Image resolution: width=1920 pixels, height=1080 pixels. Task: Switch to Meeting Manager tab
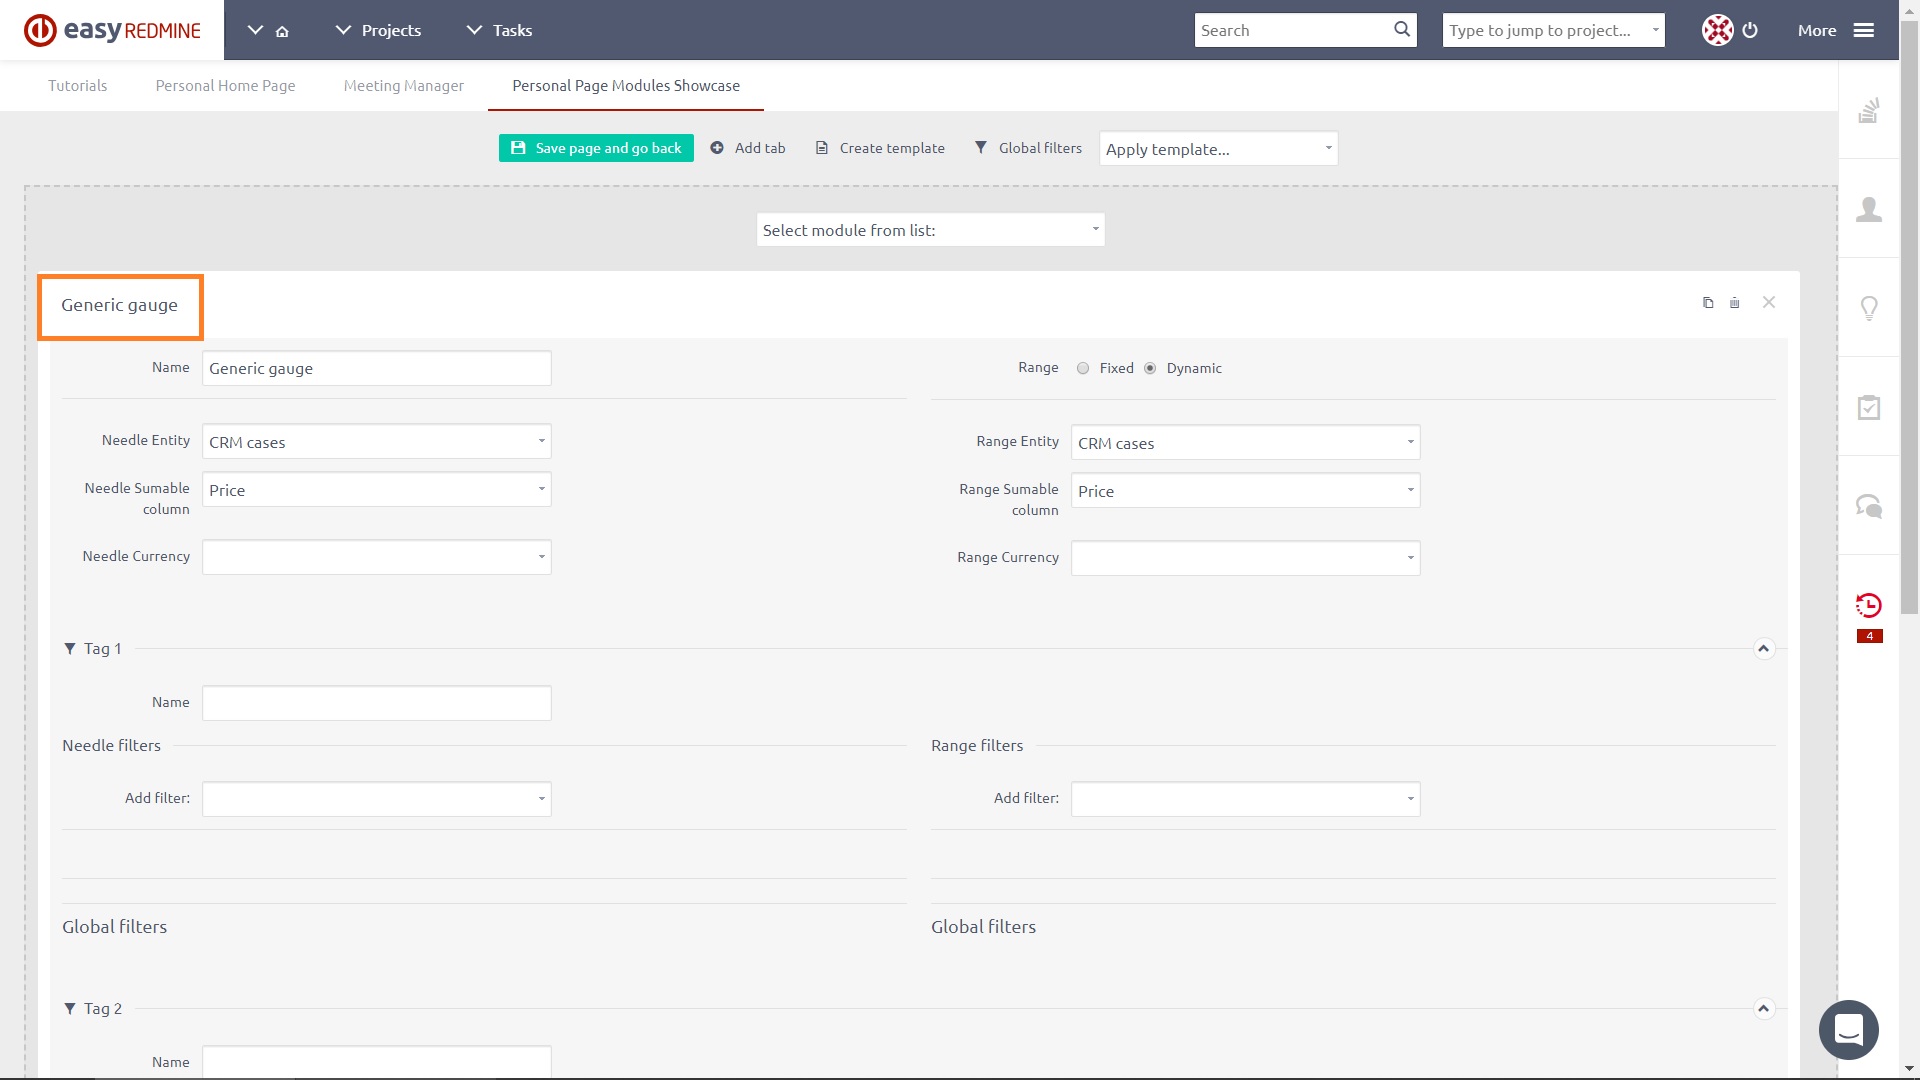tap(403, 86)
